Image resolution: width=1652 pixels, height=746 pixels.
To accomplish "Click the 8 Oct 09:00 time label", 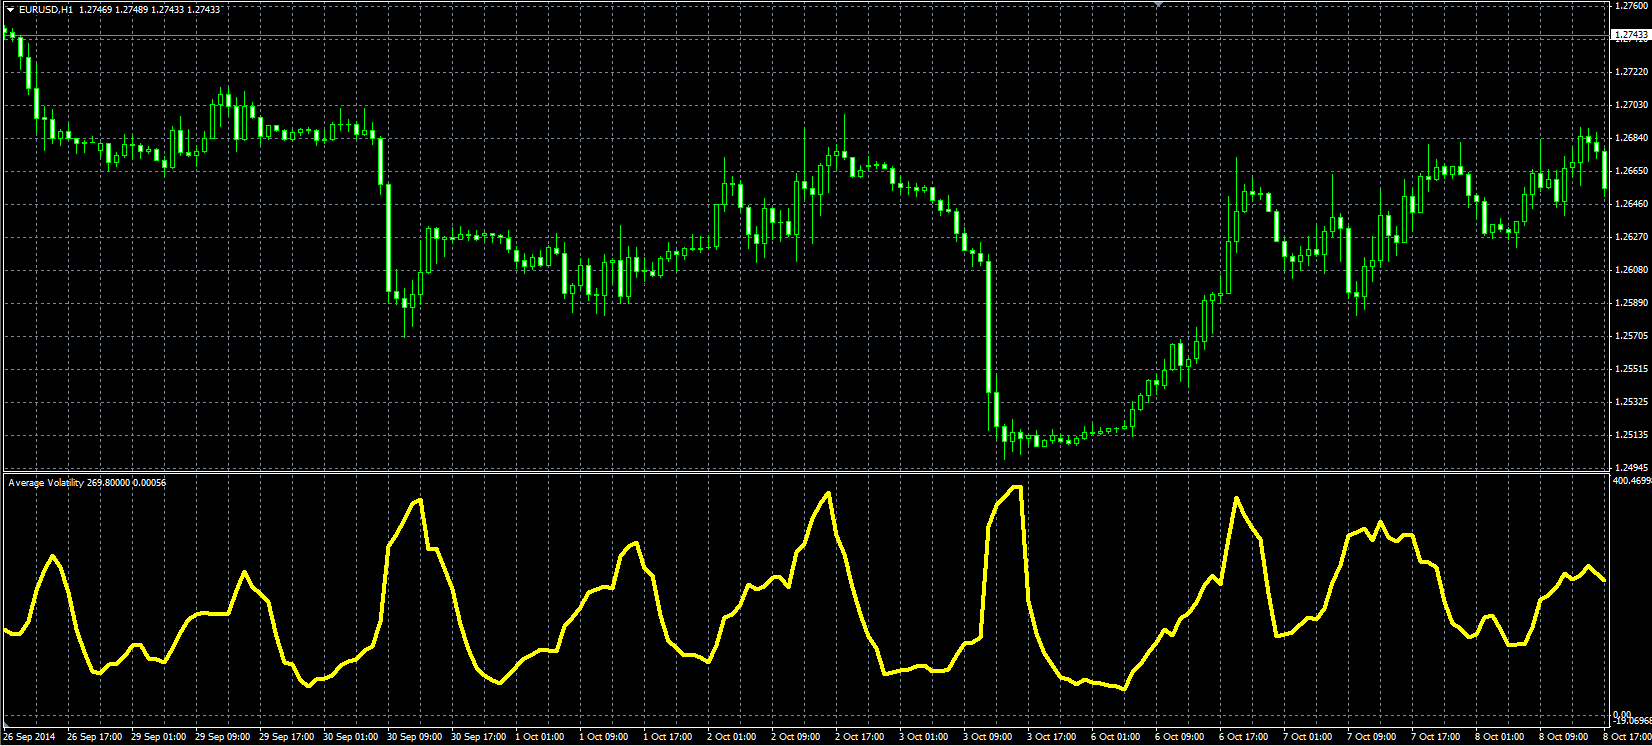I will (1566, 737).
